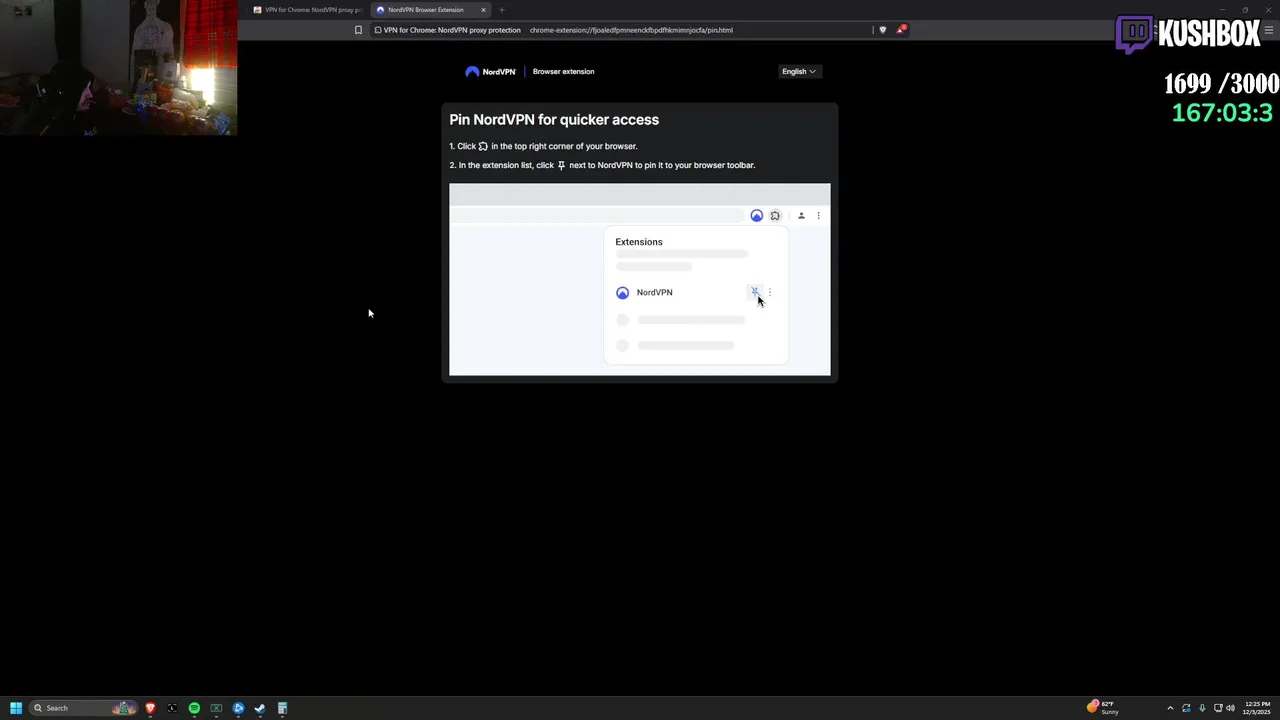This screenshot has height=720, width=1280.
Task: Click the taskbar Search box
Action: click(x=83, y=708)
